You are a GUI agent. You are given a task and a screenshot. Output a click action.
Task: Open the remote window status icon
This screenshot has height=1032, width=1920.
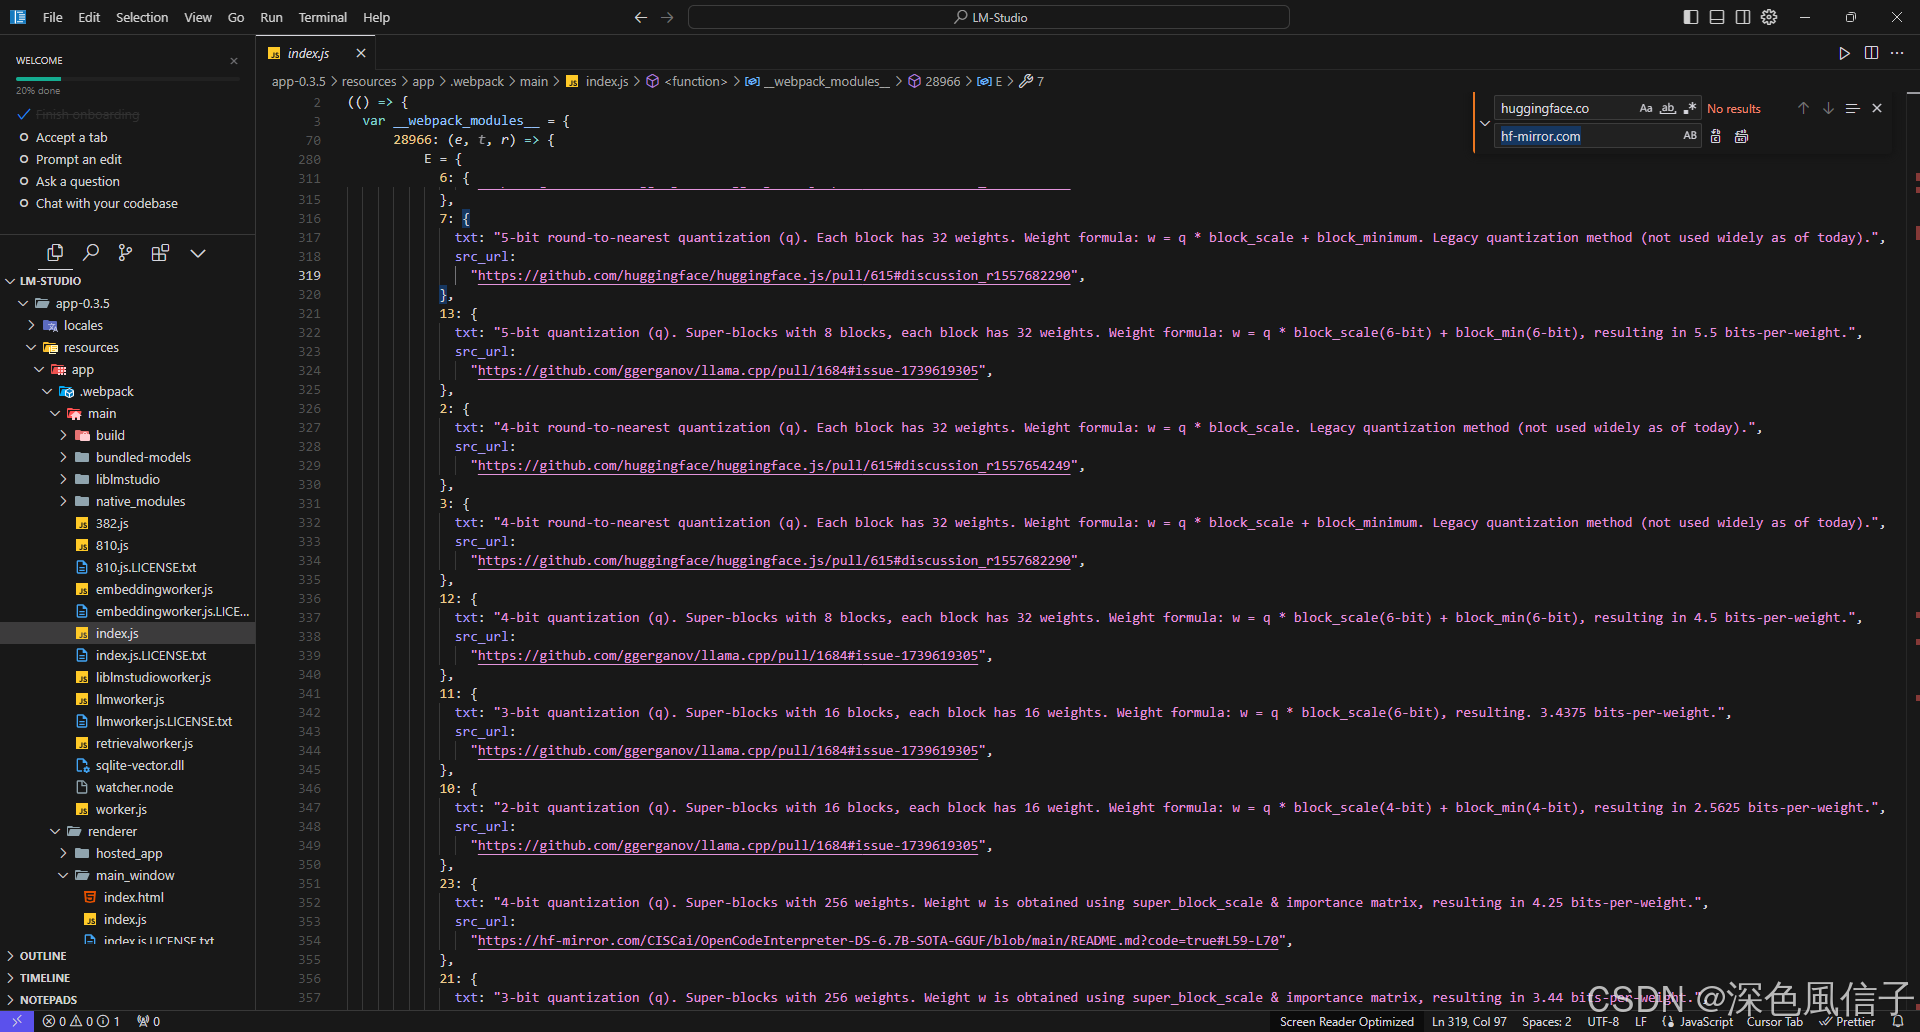point(17,1021)
